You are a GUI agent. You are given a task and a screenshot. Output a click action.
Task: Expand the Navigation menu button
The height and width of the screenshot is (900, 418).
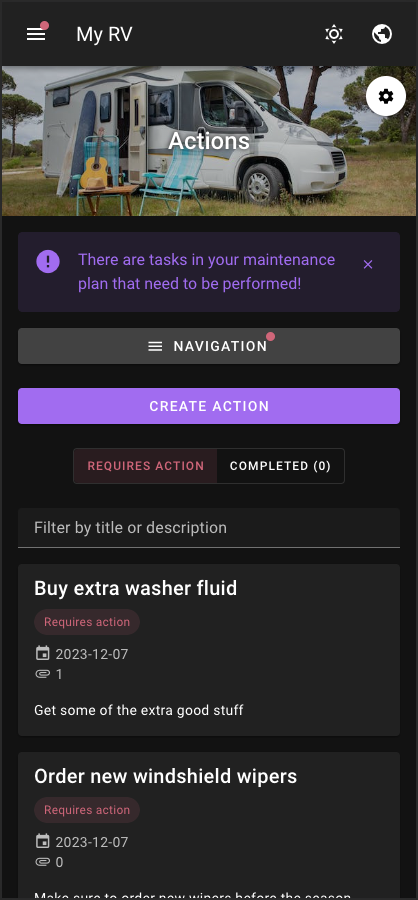209,346
